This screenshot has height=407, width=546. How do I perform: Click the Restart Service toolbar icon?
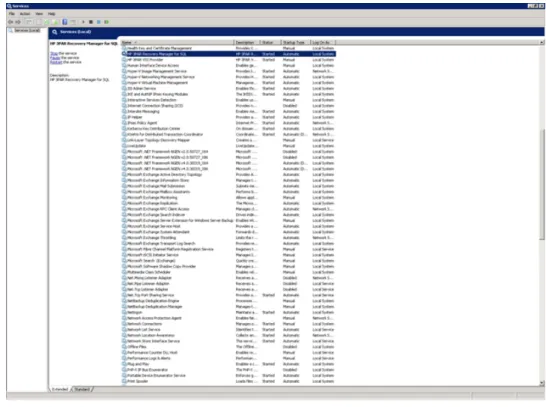click(107, 22)
